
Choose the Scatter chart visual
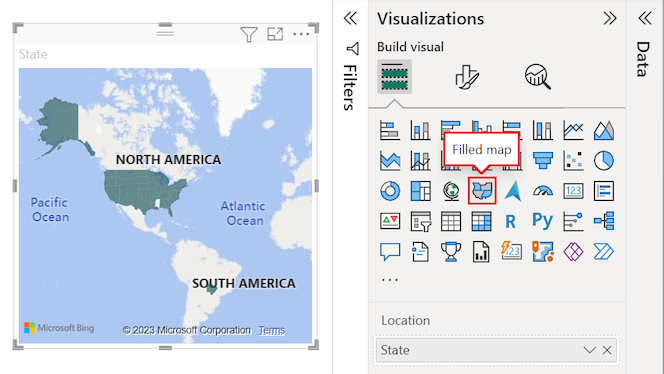573,161
